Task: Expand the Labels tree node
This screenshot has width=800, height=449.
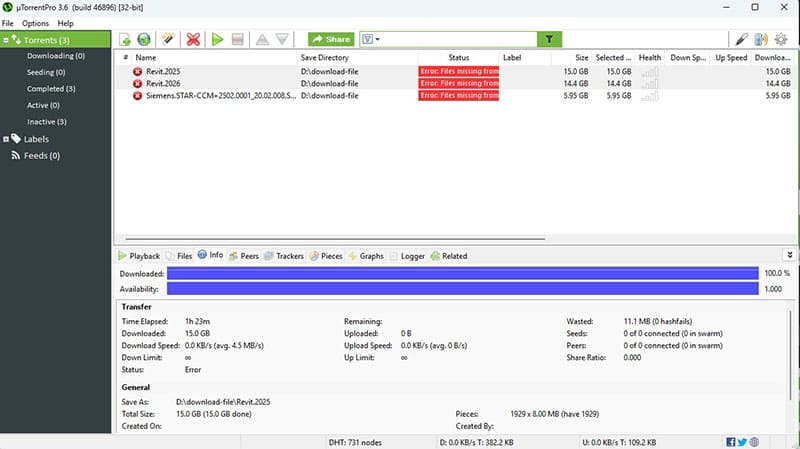Action: point(6,139)
